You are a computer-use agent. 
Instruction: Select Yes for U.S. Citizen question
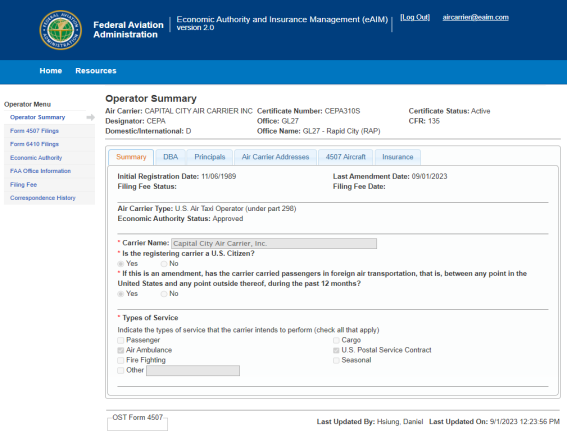tap(121, 264)
